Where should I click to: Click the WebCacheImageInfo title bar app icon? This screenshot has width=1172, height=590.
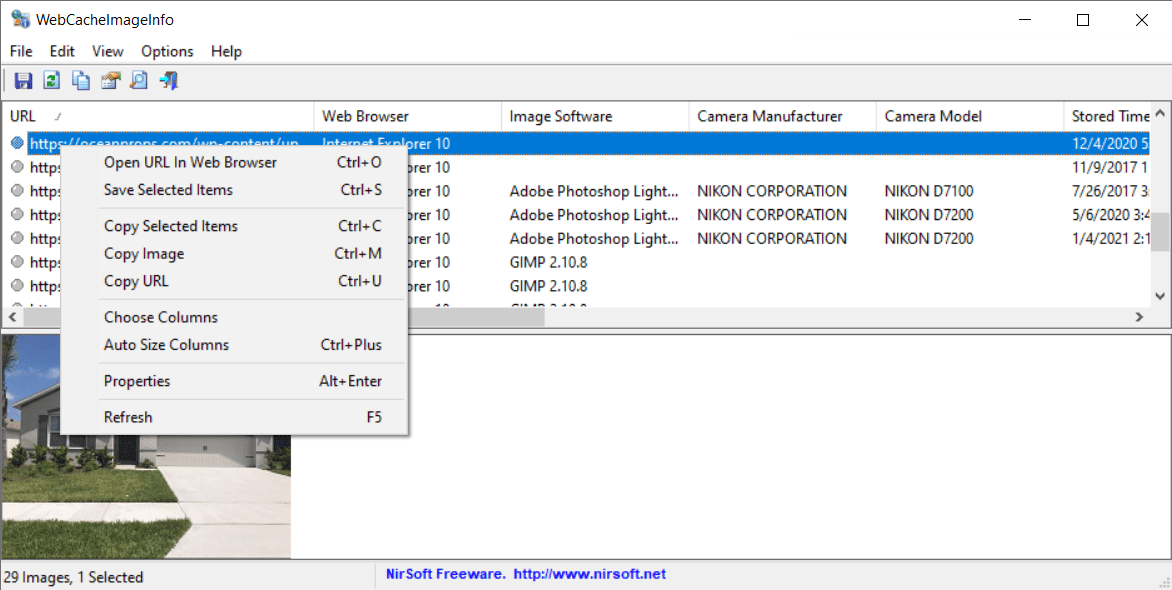20,19
